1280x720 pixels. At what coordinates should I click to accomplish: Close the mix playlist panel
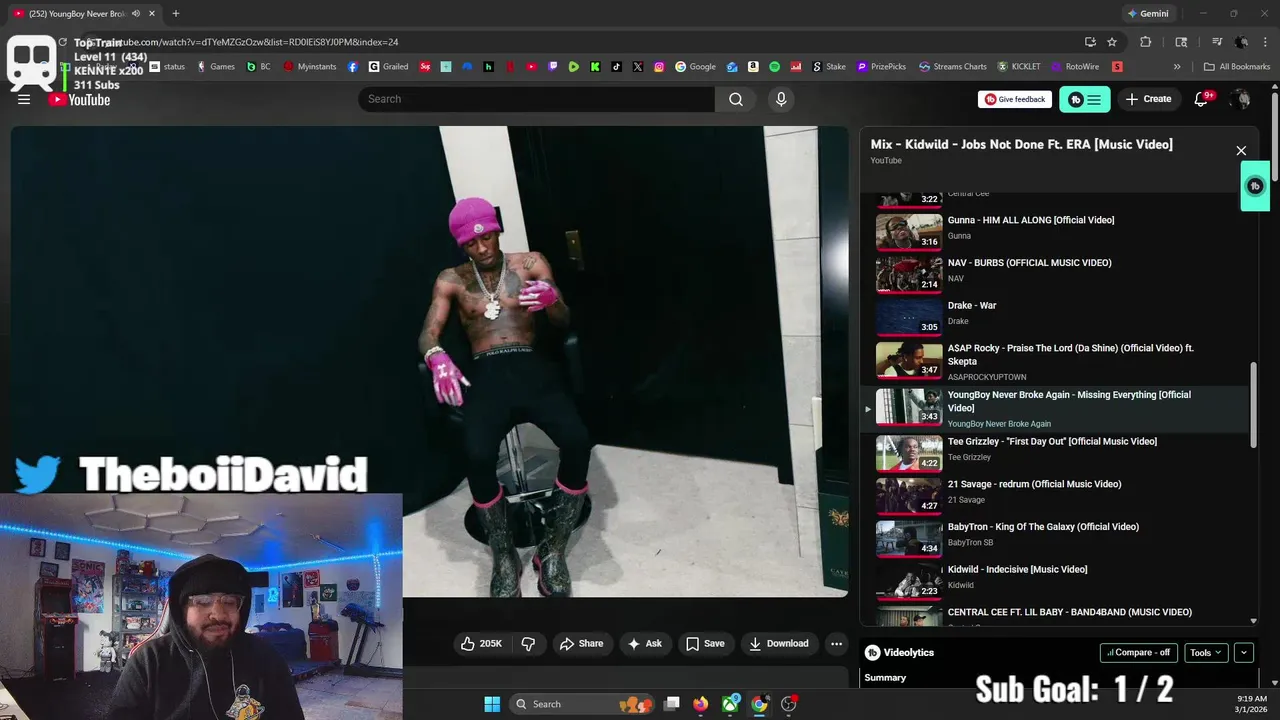pos(1241,151)
